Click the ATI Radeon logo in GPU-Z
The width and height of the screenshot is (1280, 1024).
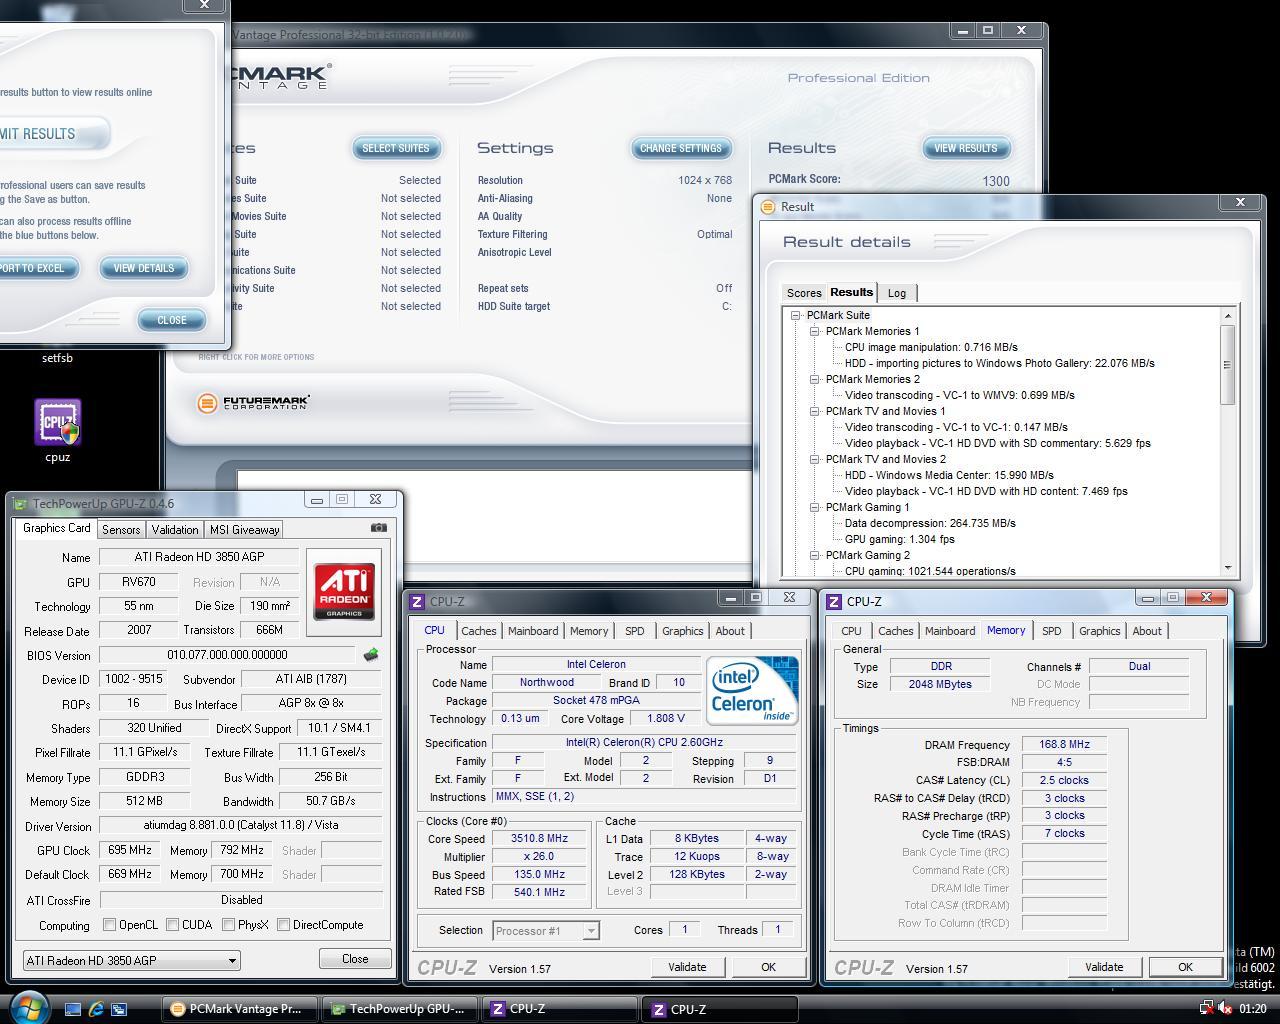tap(344, 591)
